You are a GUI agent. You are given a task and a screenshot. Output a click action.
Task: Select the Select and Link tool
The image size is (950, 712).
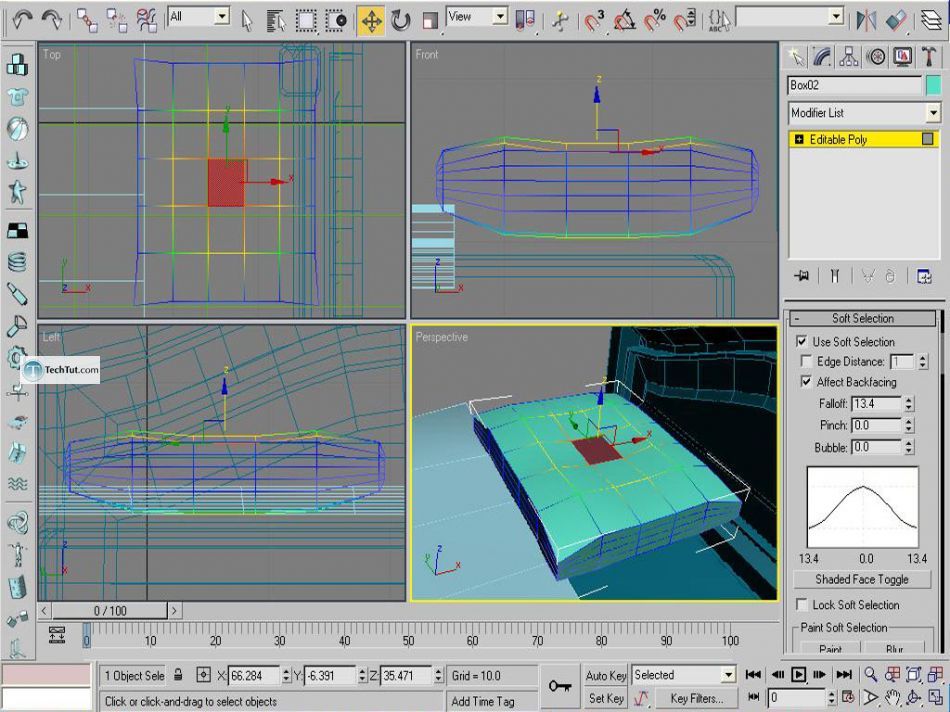point(87,21)
